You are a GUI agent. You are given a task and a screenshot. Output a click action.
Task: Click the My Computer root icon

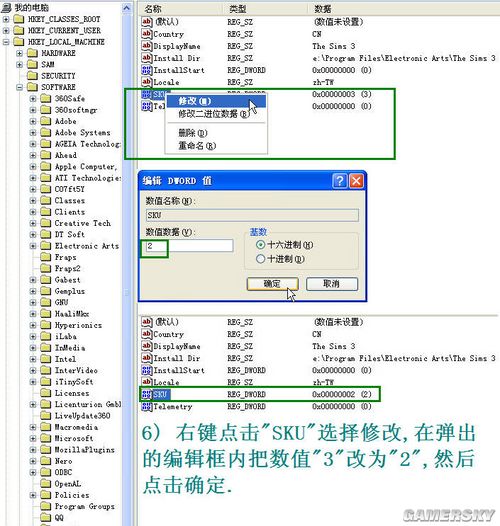pos(6,7)
